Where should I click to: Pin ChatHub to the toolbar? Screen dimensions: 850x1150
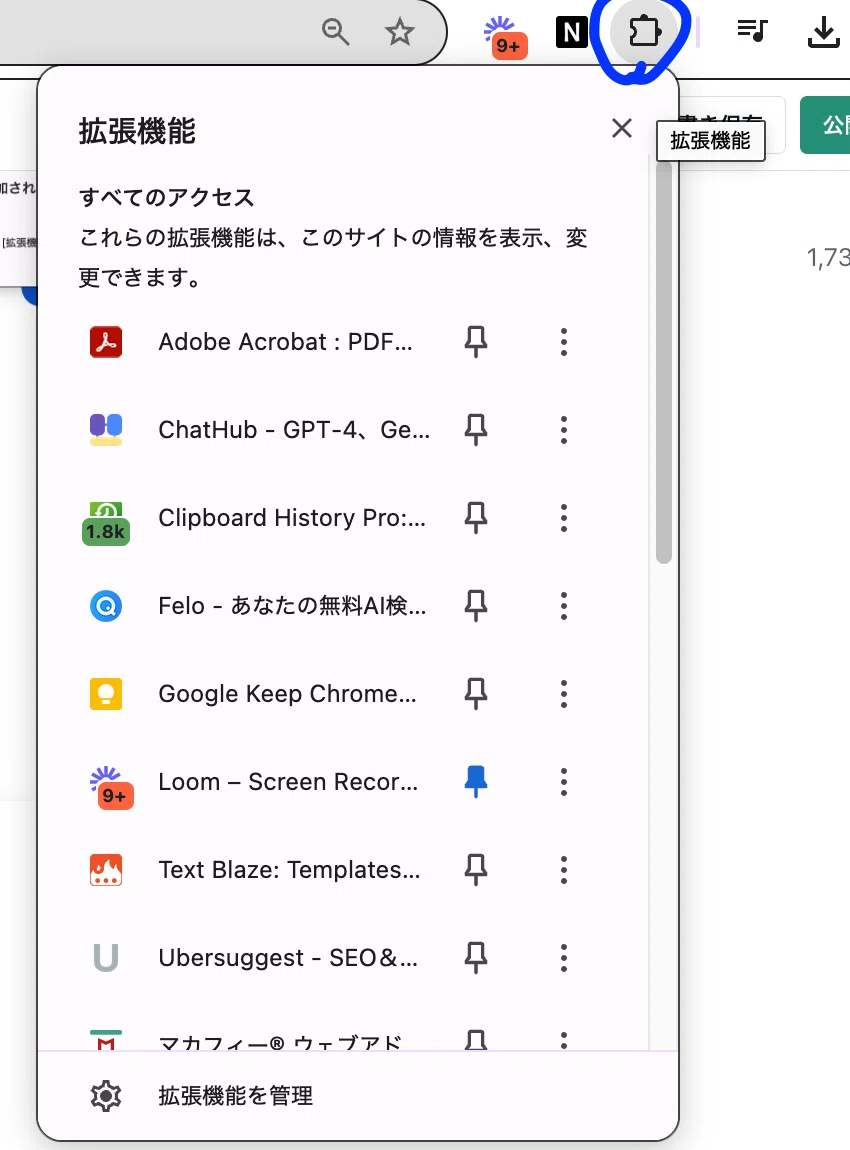476,430
